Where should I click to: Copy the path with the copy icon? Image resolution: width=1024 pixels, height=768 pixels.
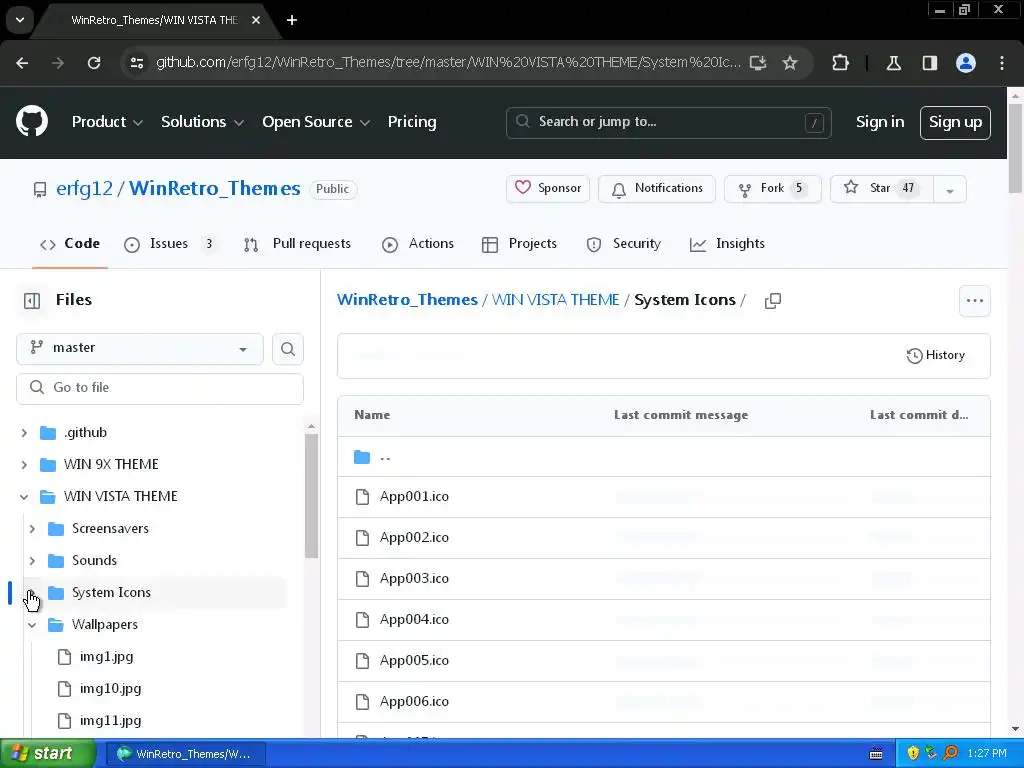tap(773, 300)
